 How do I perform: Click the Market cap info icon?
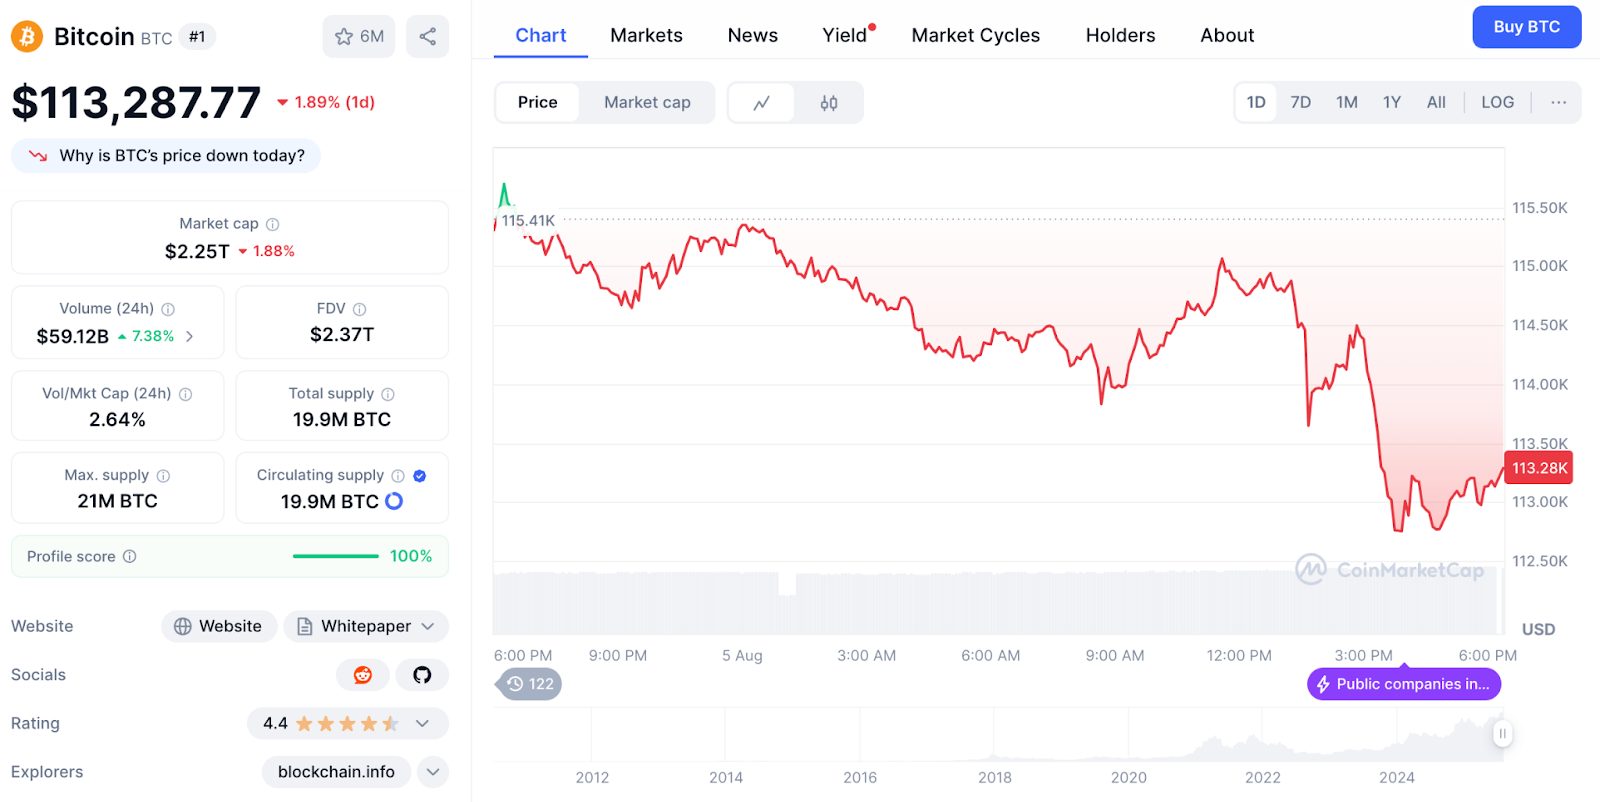(x=273, y=224)
